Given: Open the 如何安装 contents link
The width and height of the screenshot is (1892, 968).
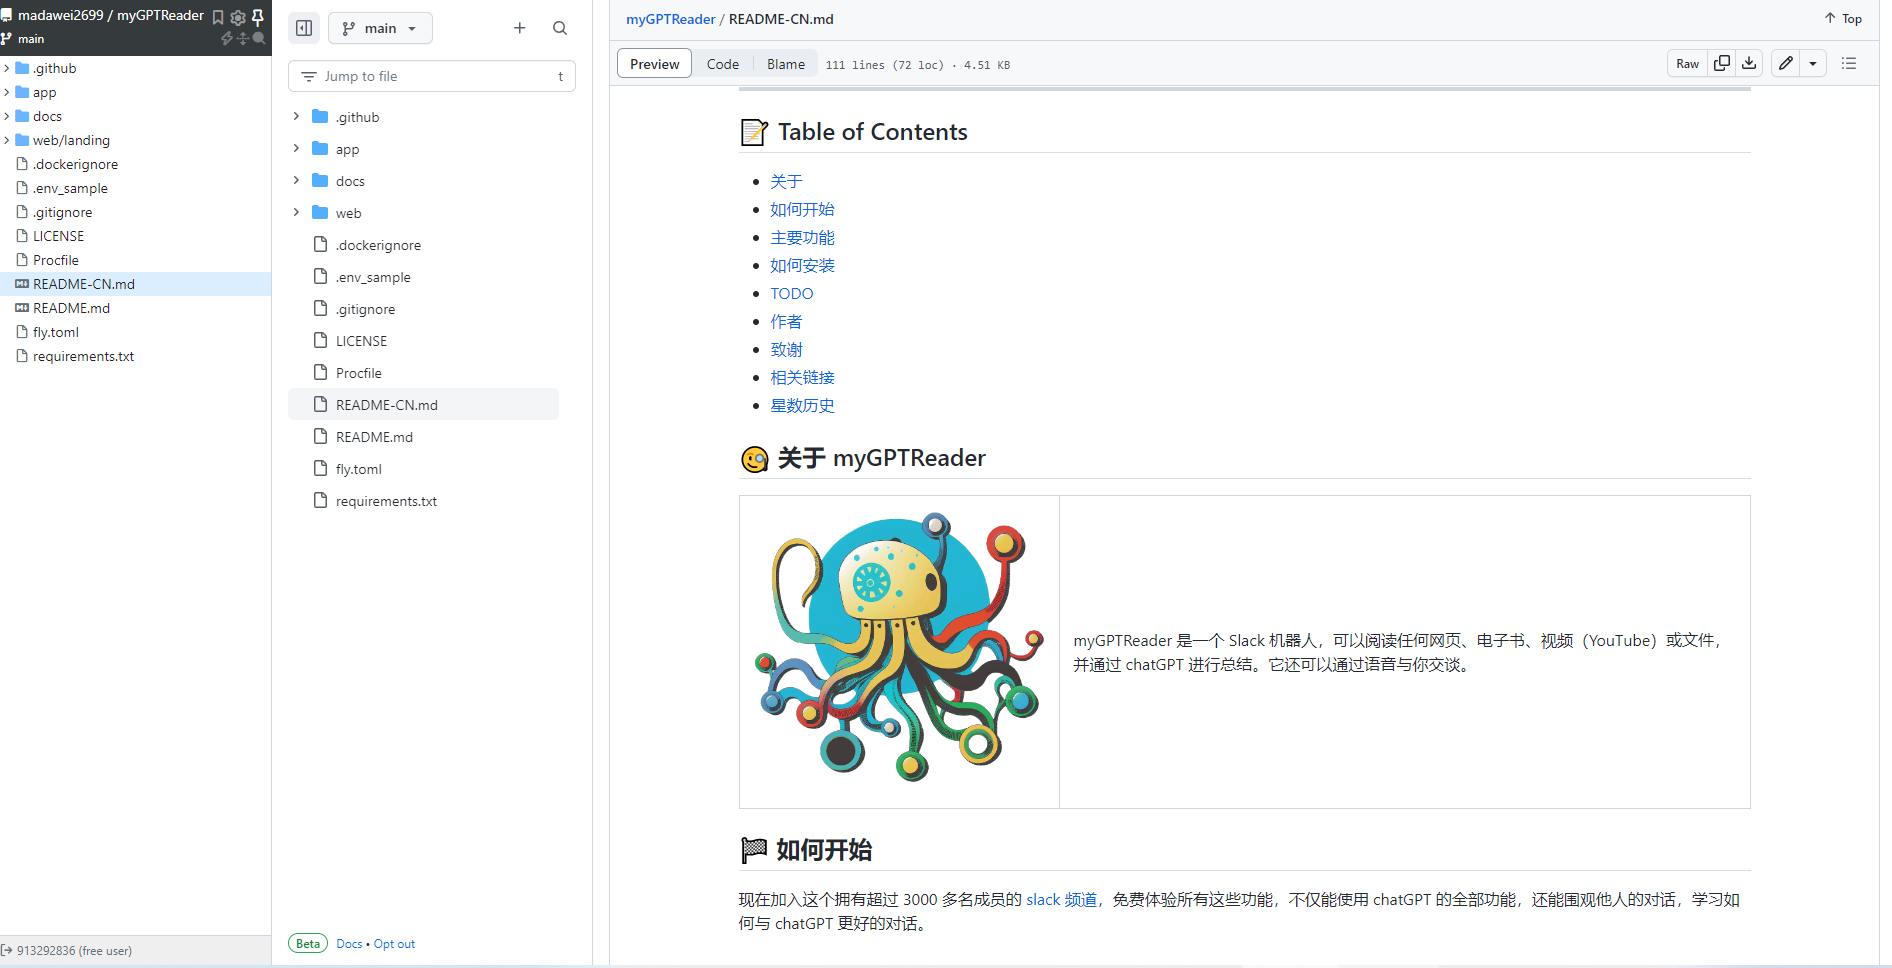Looking at the screenshot, I should point(802,265).
